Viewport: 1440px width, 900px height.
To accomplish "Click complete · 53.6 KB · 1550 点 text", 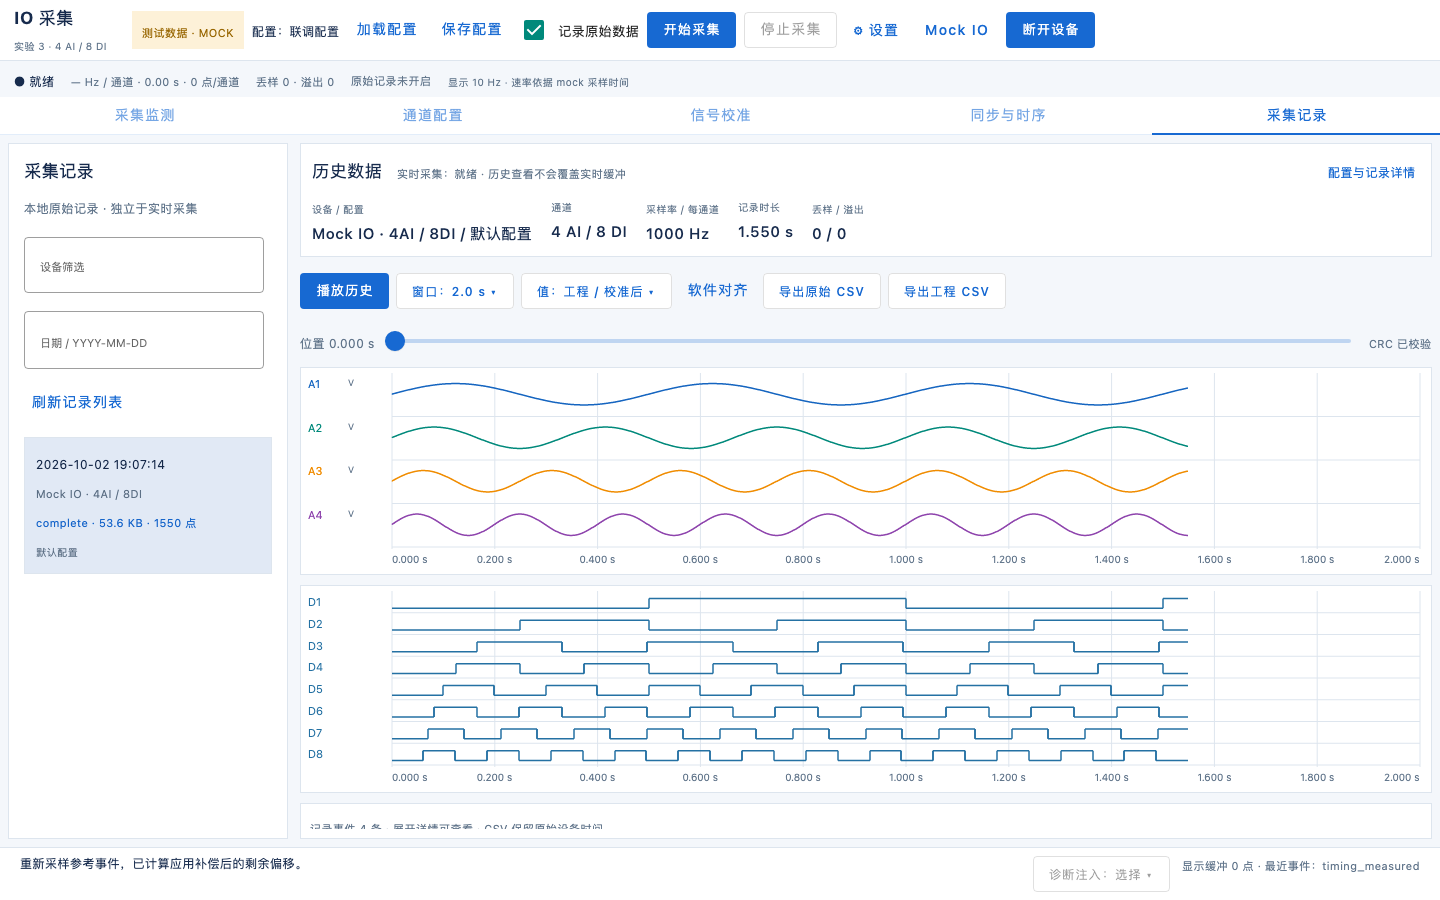I will click(116, 523).
